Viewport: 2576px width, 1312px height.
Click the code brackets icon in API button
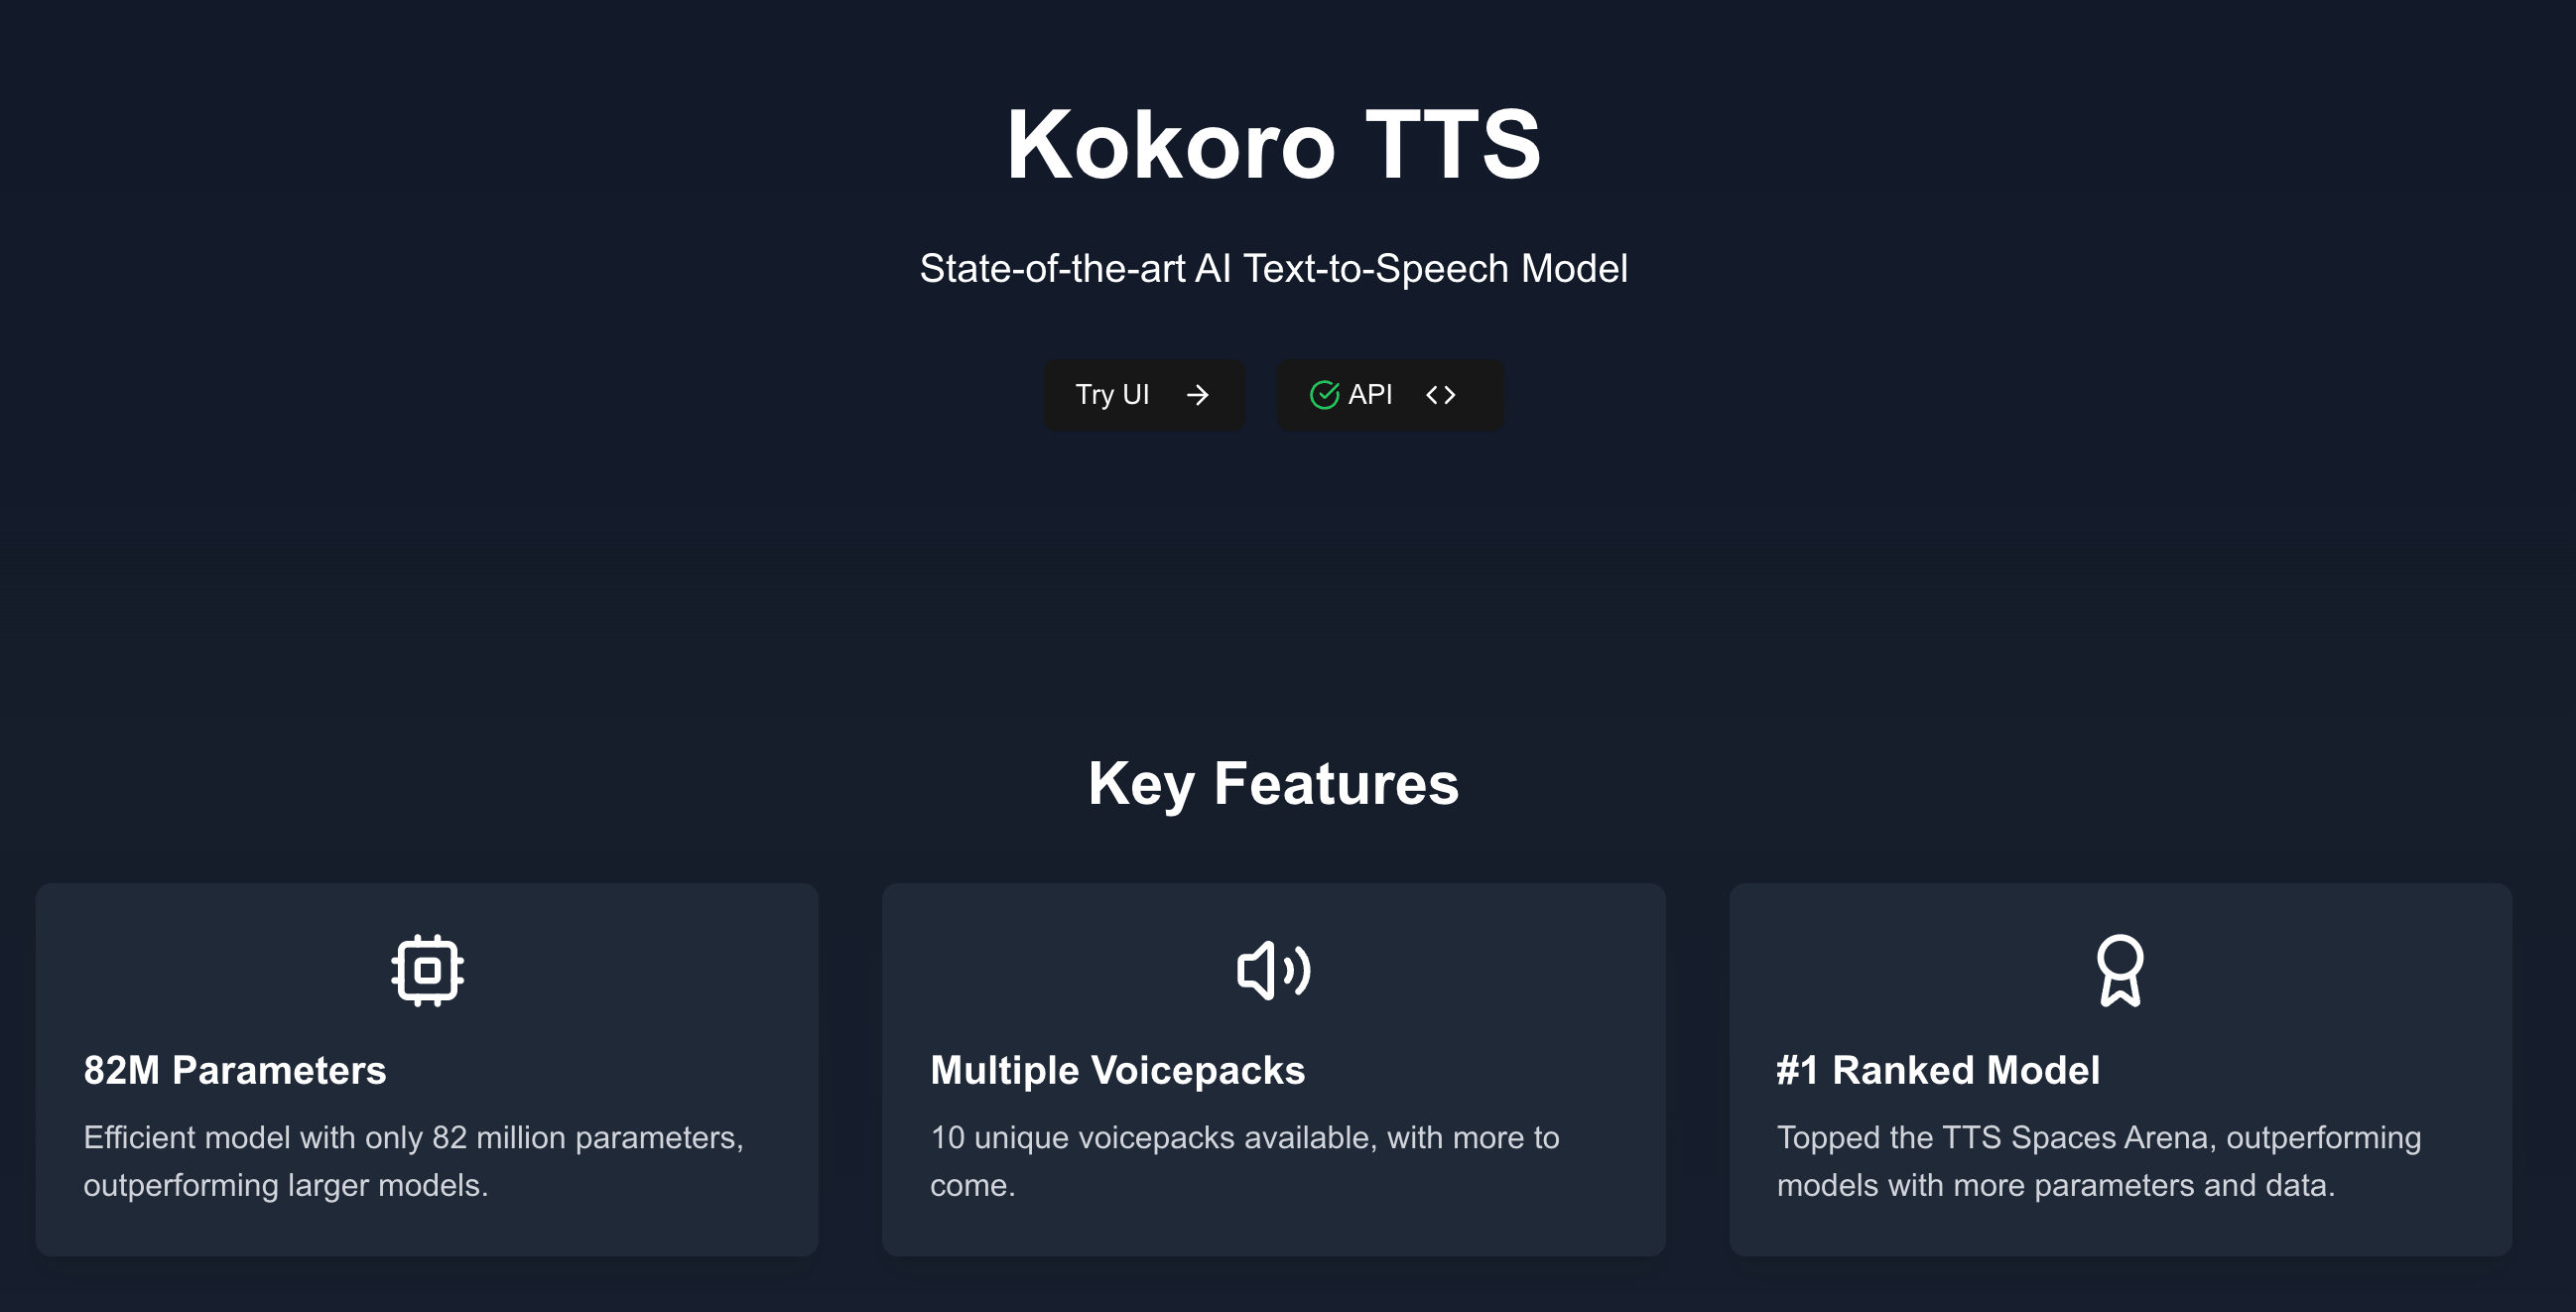pos(1440,395)
